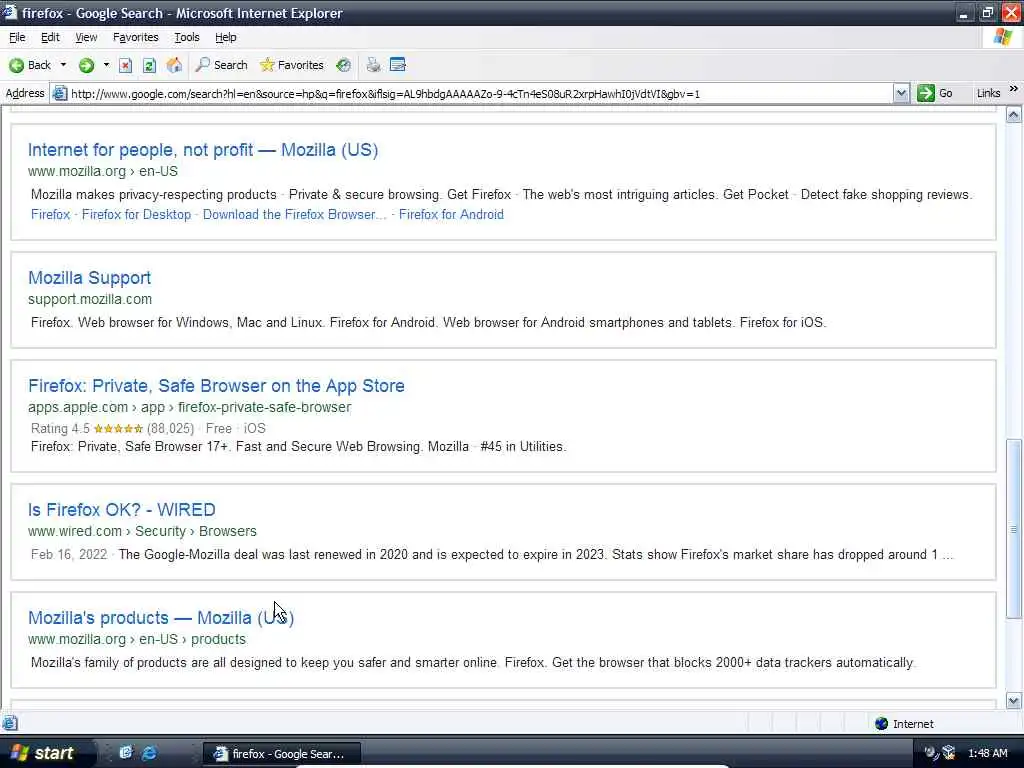Screen dimensions: 1024x768
Task: Click the star rating of App Store result
Action: tap(118, 428)
